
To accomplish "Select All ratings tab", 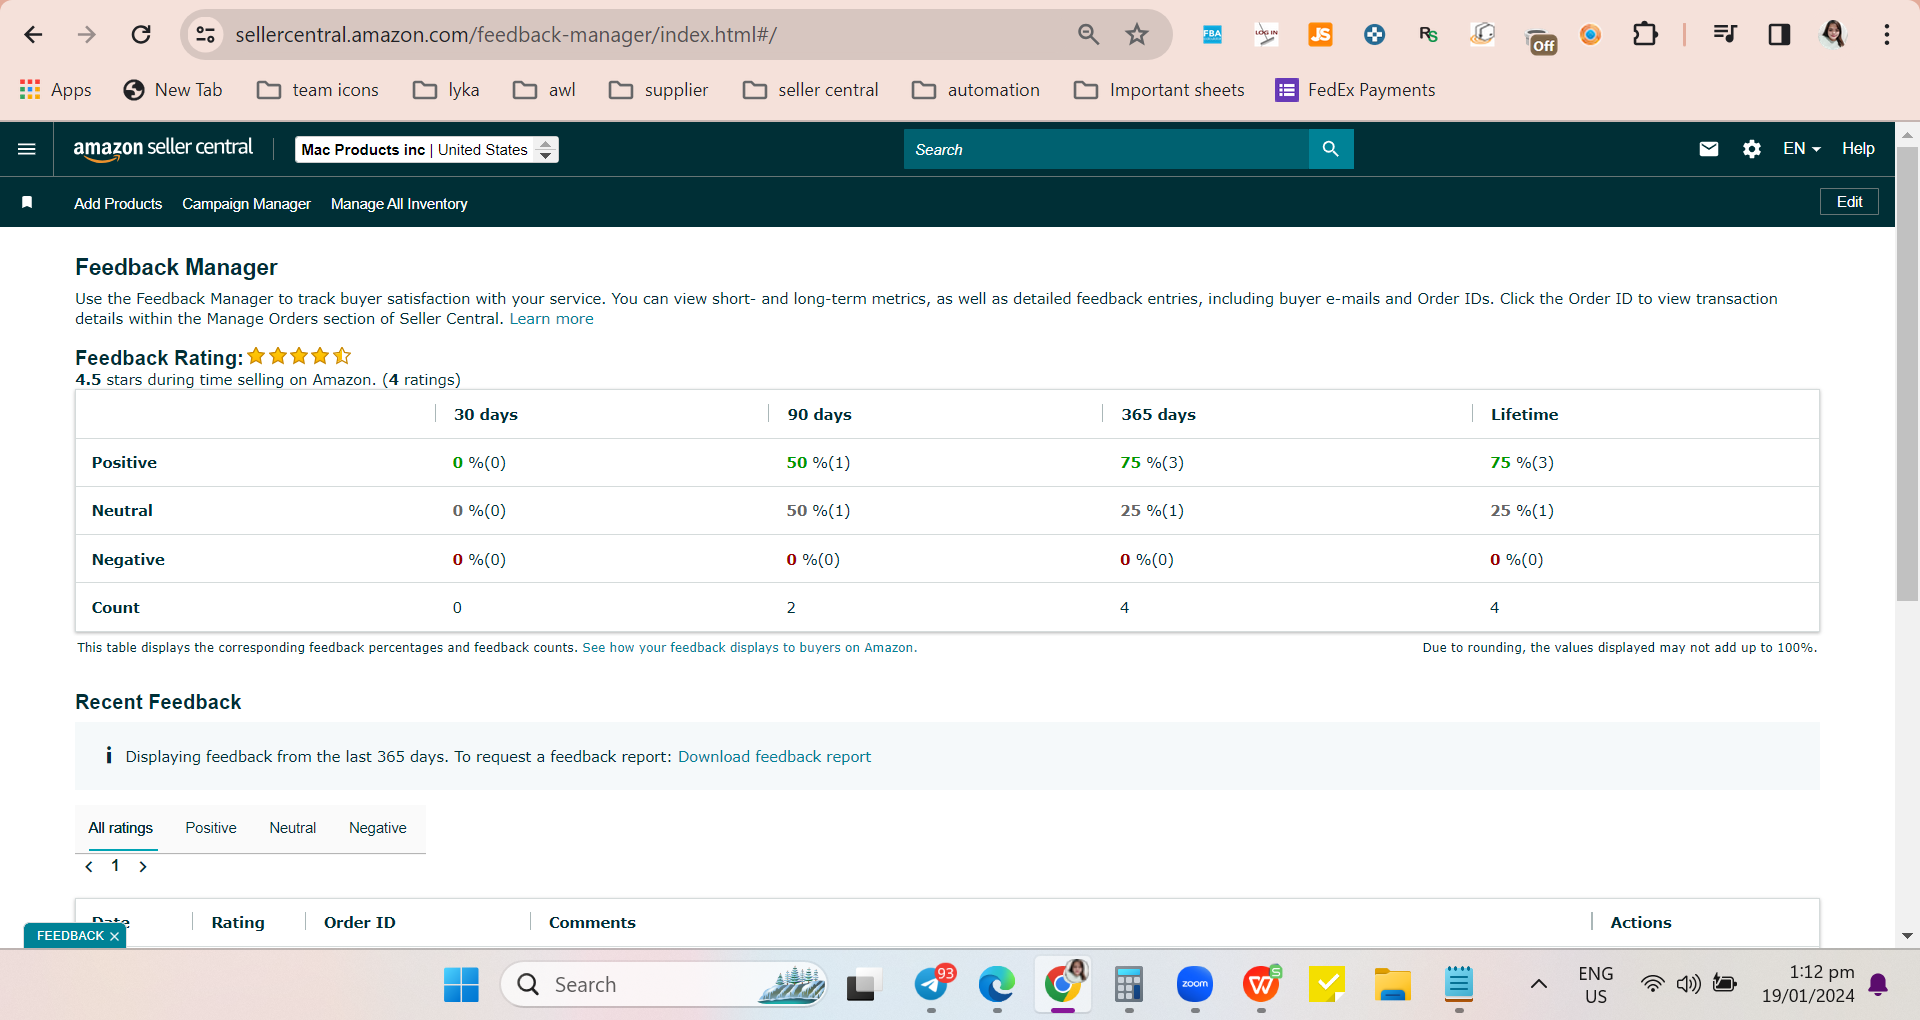I will point(121,828).
